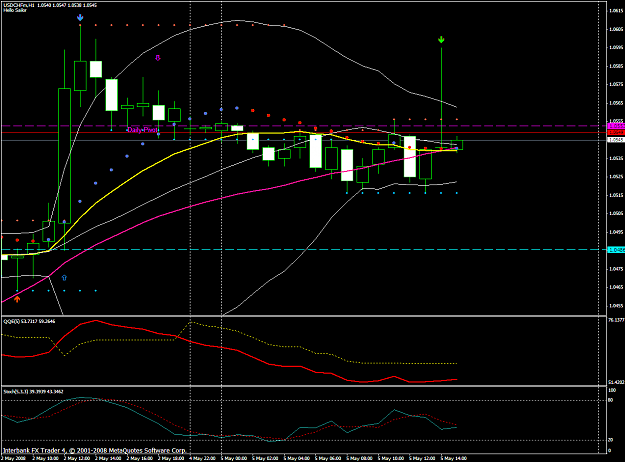Click the cyan 1.0486 price label
625x462 pixels.
pyautogui.click(x=616, y=250)
